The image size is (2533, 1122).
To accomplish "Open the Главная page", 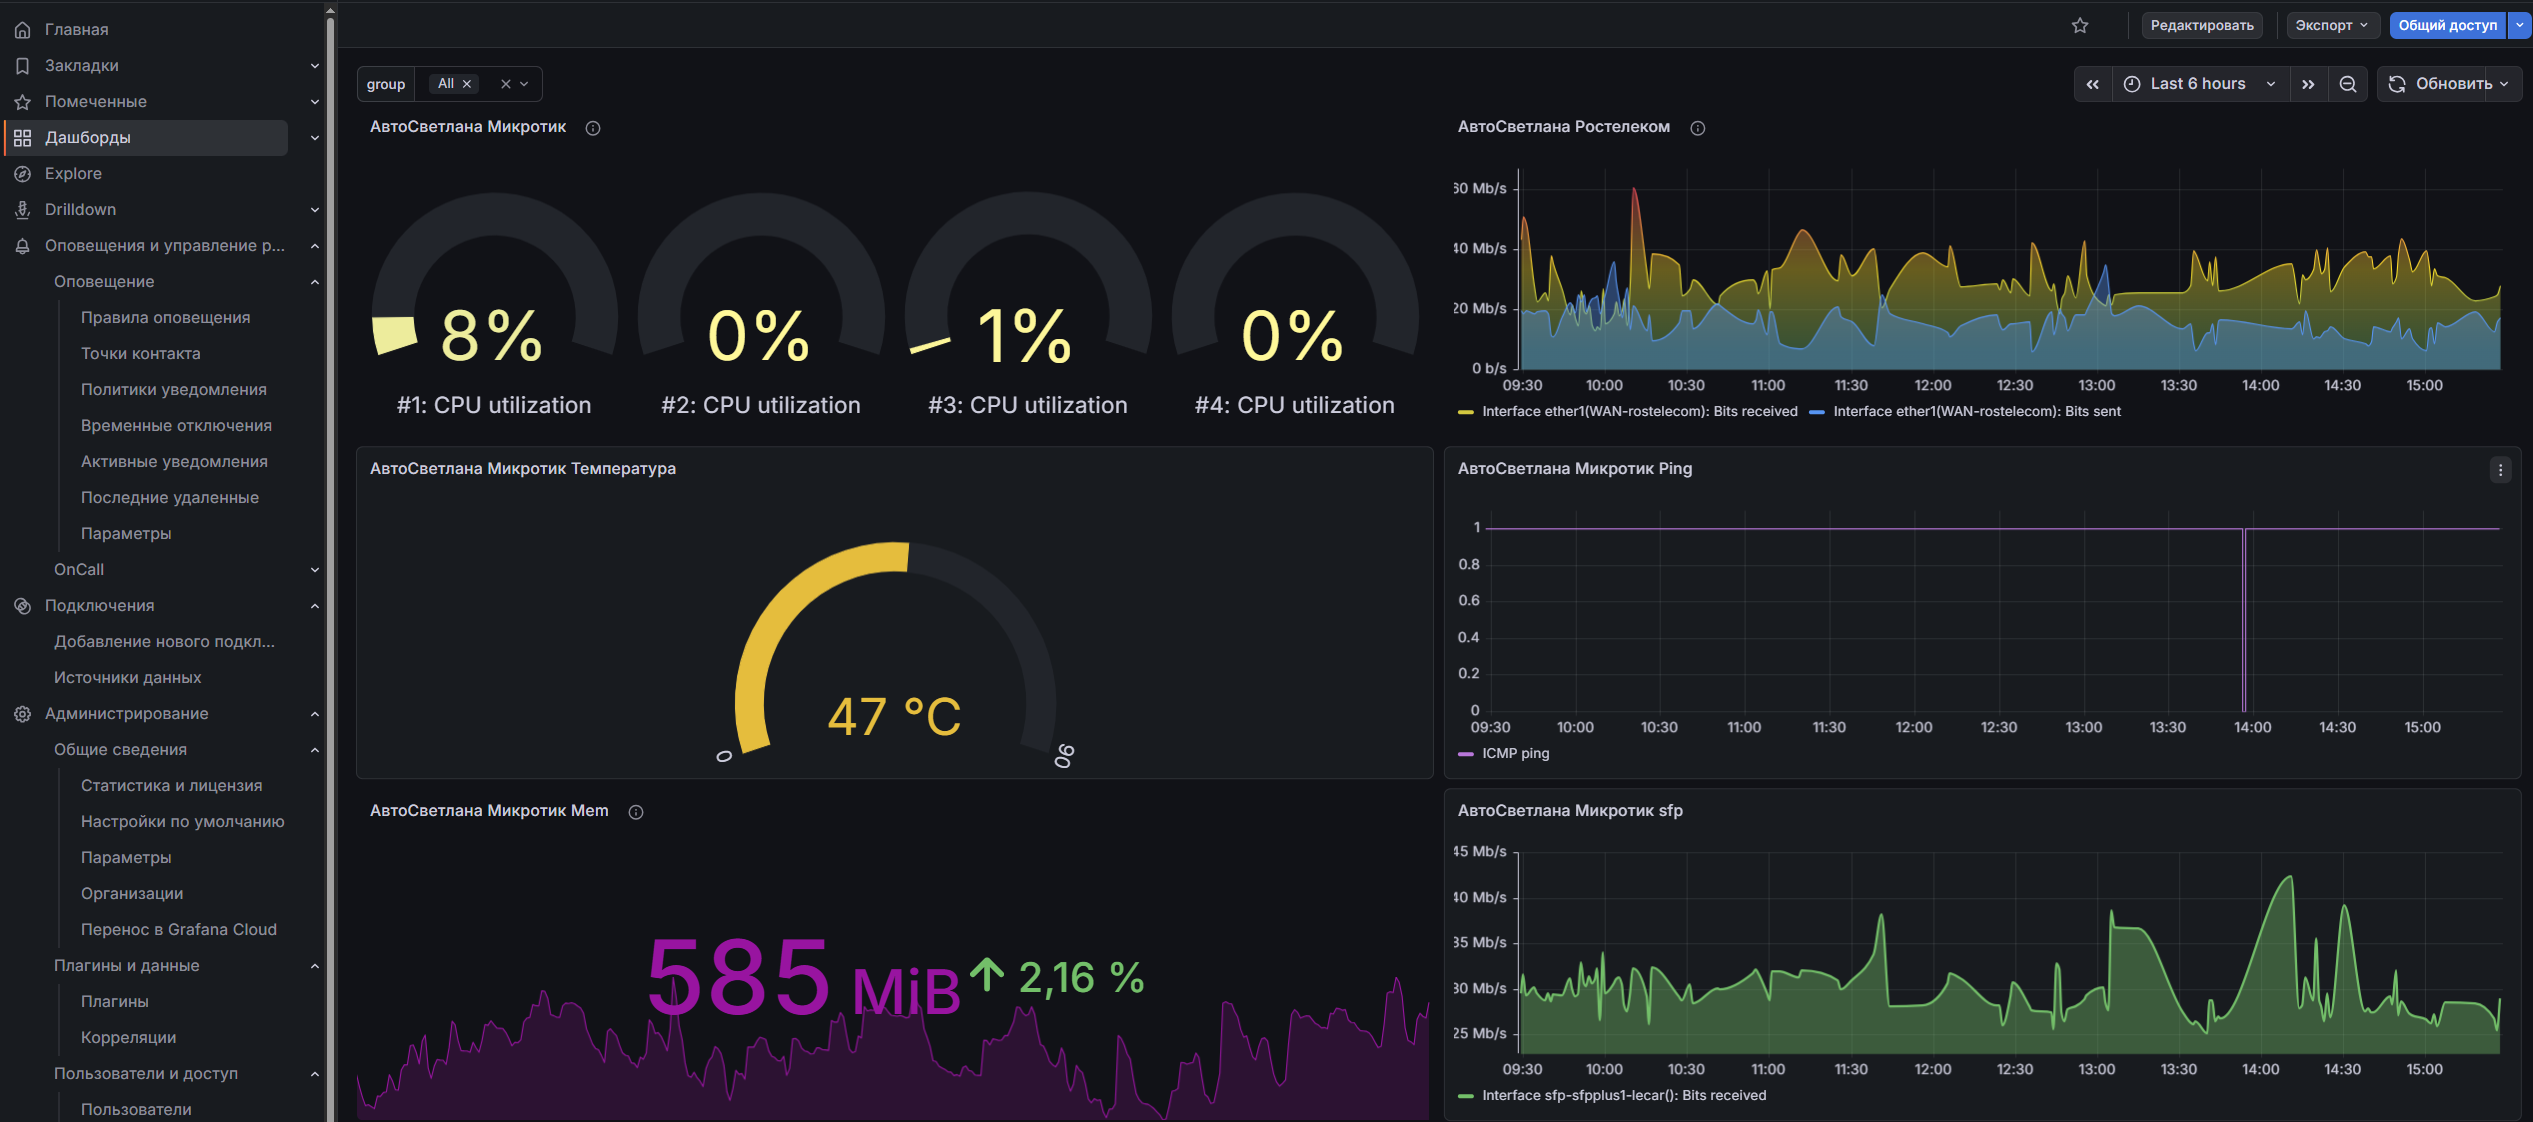I will pyautogui.click(x=77, y=30).
